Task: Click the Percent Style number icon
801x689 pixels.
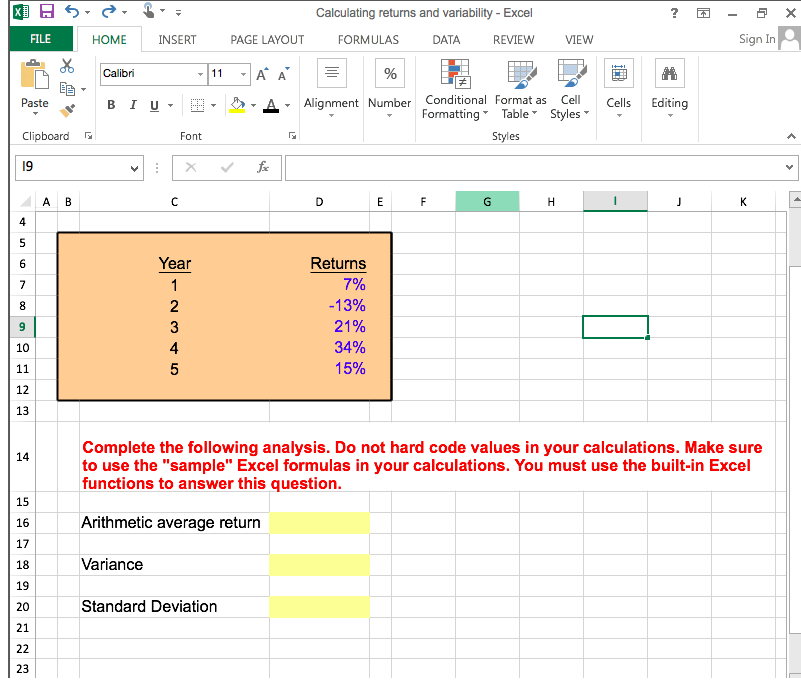Action: point(389,72)
